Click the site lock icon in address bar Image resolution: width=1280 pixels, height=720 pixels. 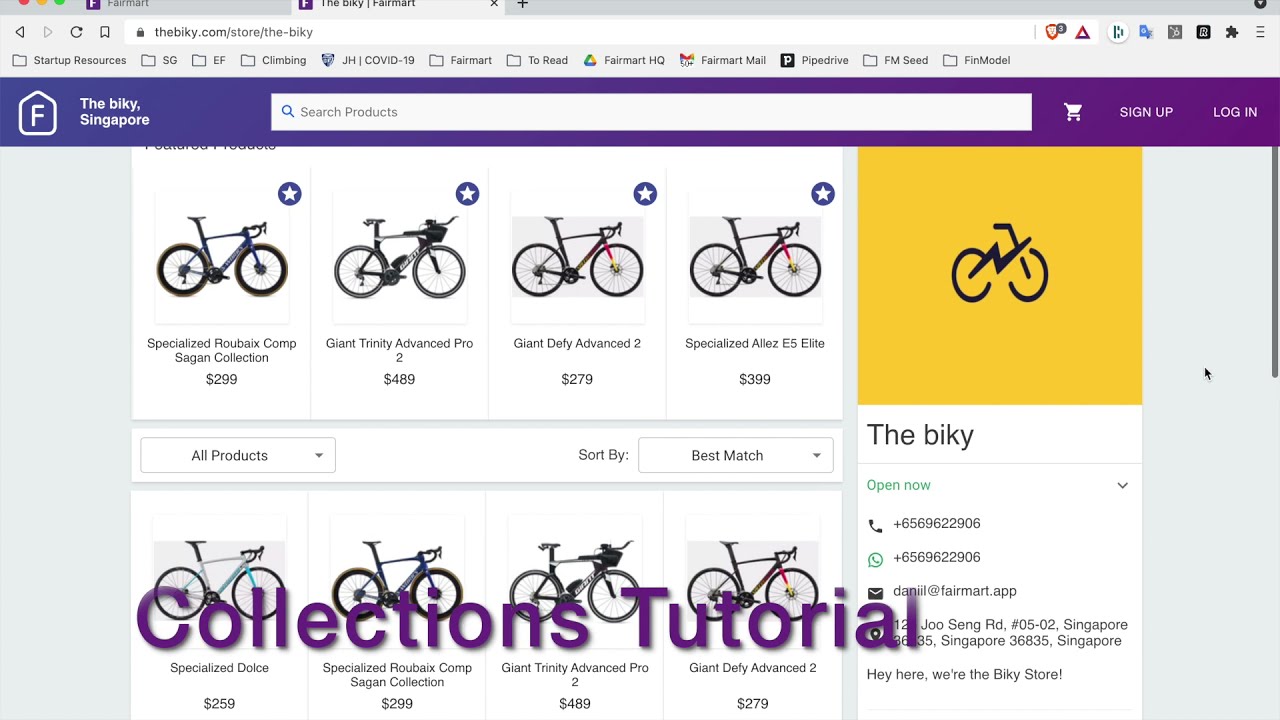142,32
